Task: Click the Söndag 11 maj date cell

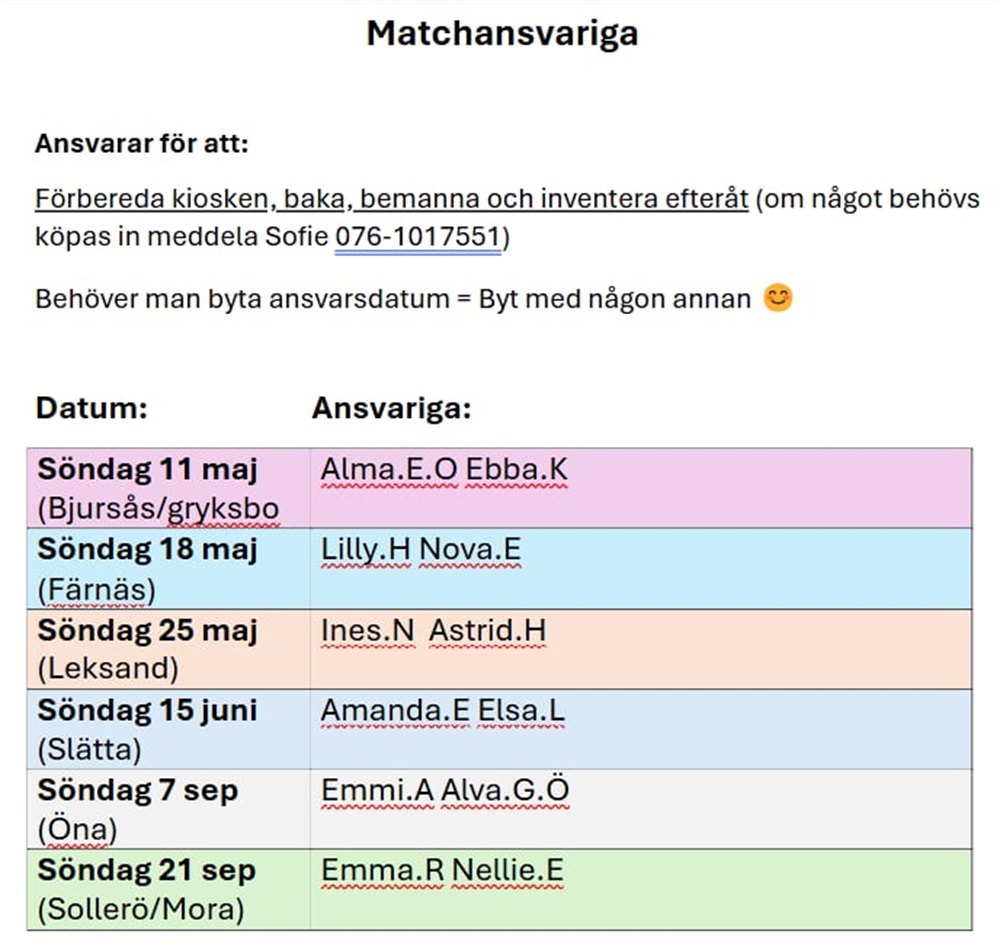Action: click(x=168, y=488)
